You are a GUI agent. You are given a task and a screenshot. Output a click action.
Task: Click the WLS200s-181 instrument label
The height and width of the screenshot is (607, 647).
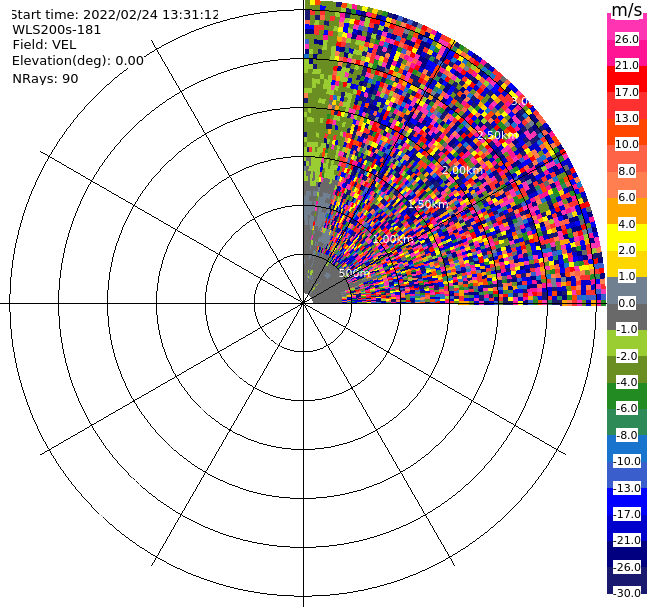coord(57,30)
